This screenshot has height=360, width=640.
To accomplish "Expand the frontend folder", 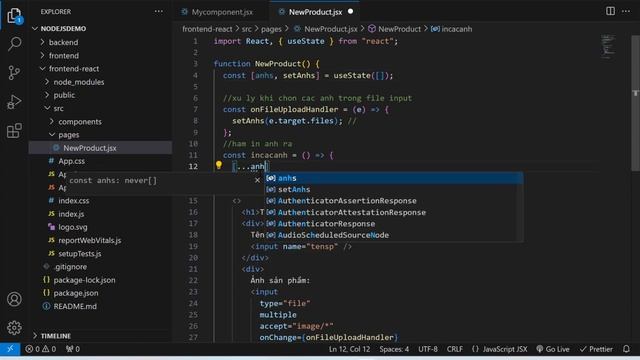I will coord(100,56).
